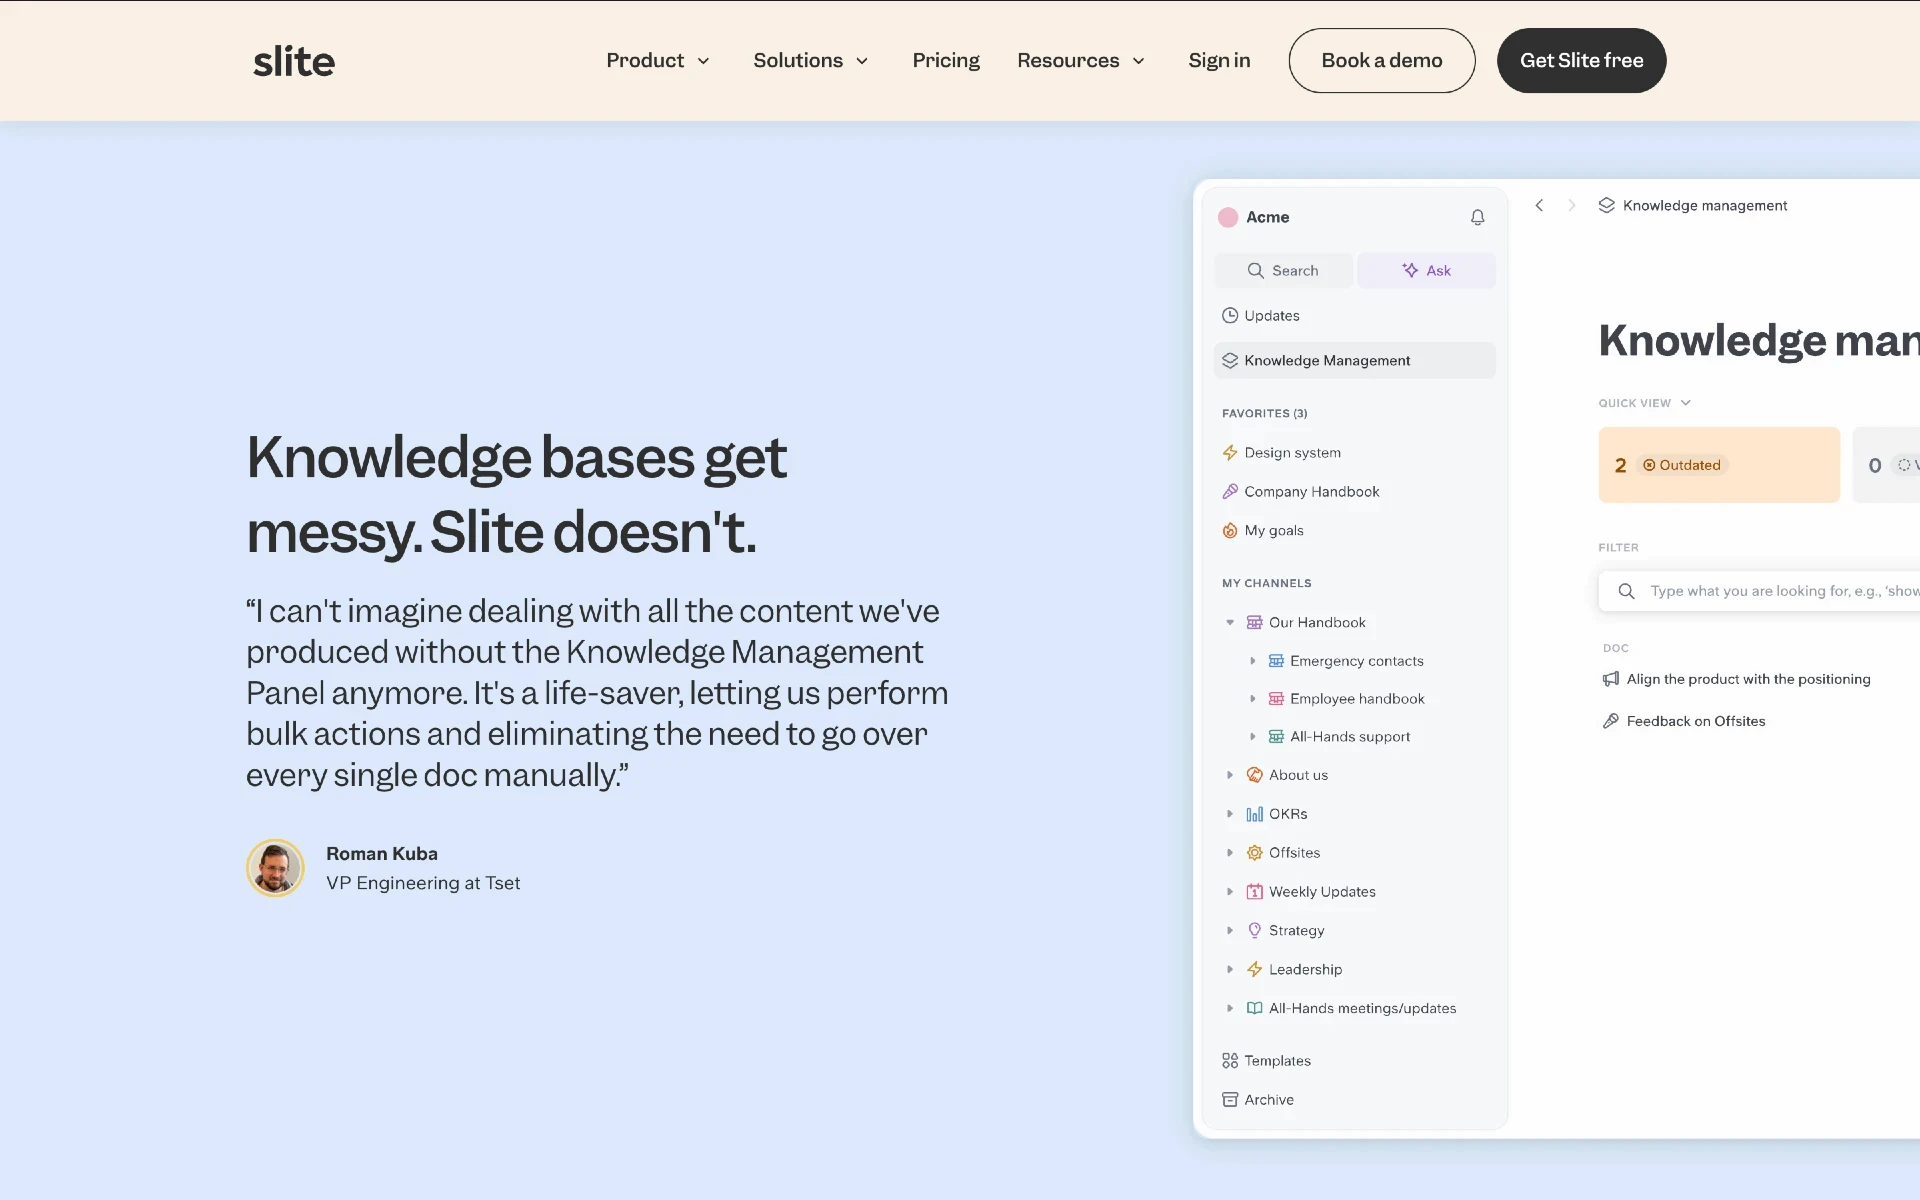The width and height of the screenshot is (1920, 1200).
Task: Toggle navigation forward arrow button
Action: coord(1572,205)
